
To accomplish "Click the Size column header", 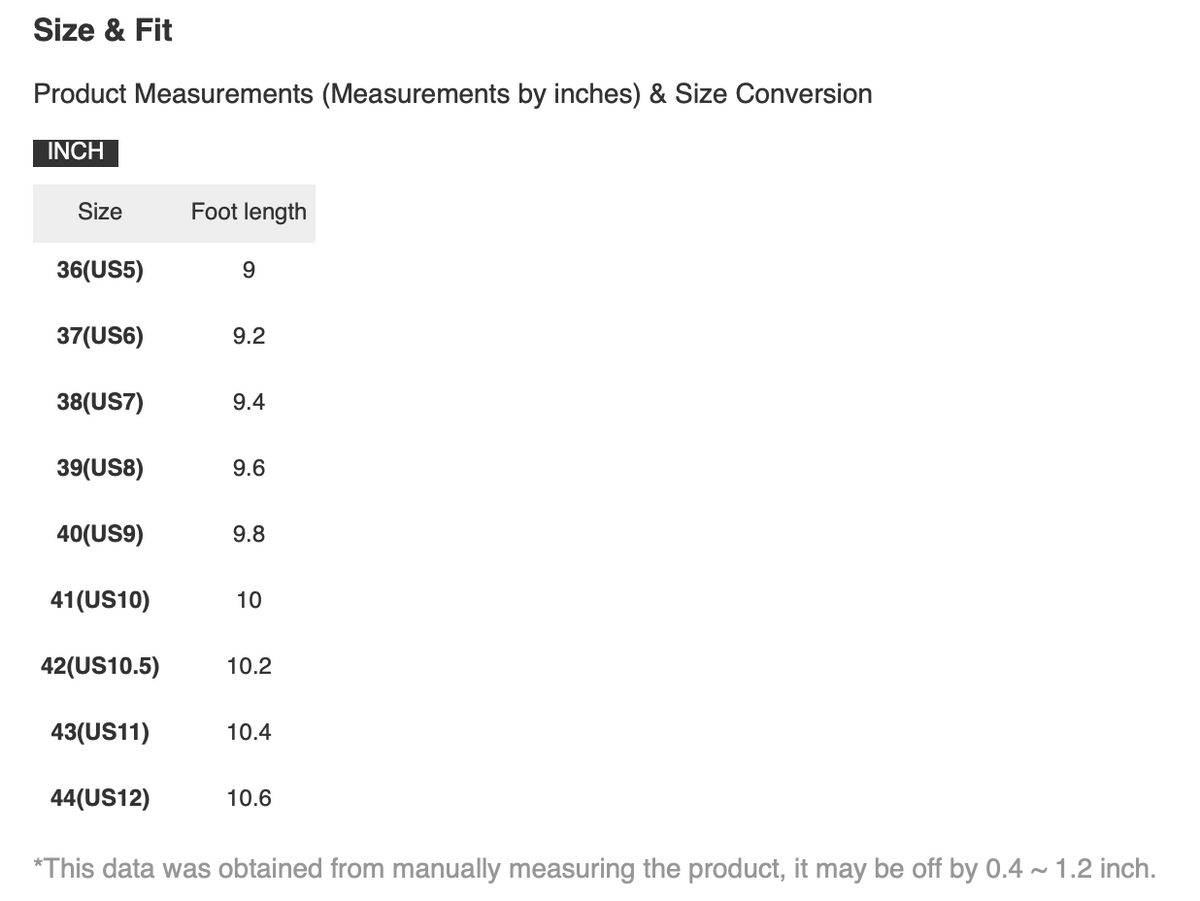I will (100, 212).
